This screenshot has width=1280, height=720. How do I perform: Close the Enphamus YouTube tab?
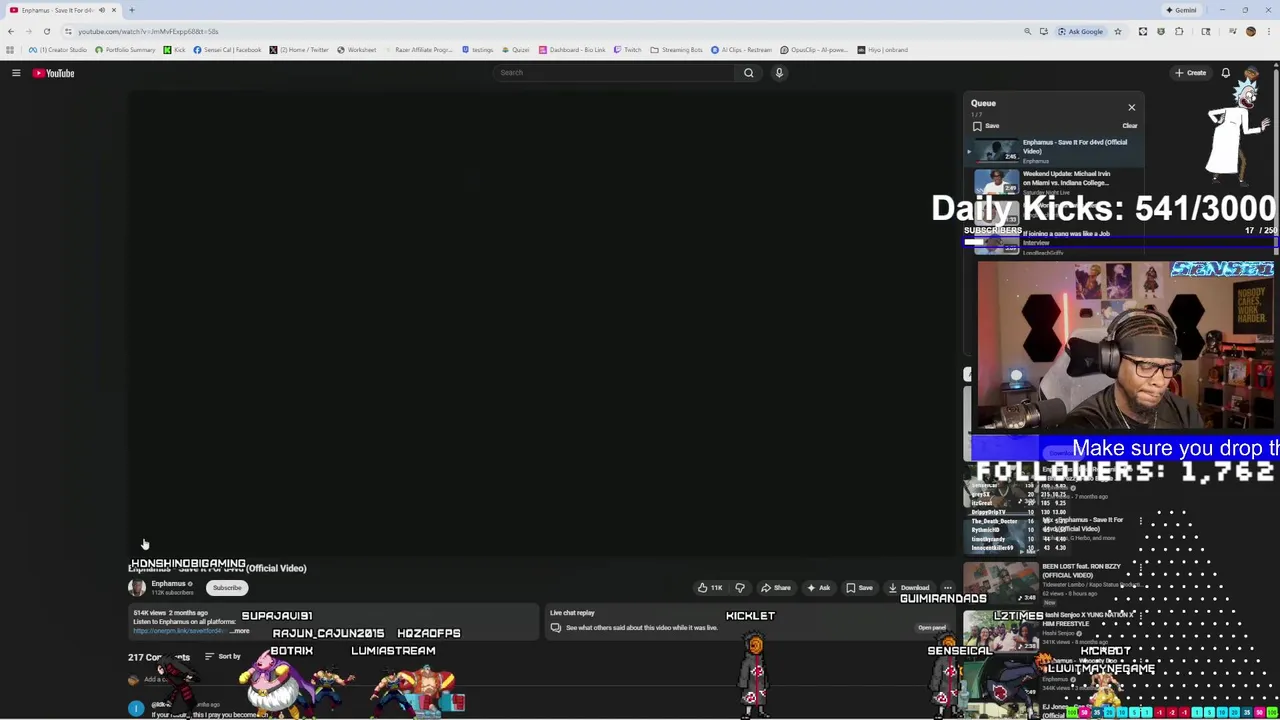click(114, 10)
